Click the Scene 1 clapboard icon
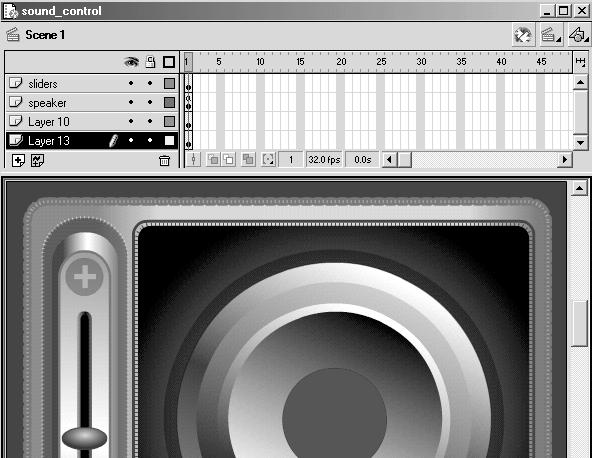 tap(13, 35)
